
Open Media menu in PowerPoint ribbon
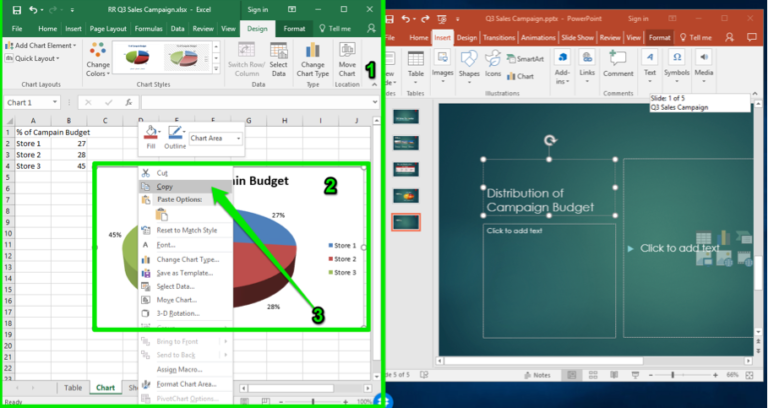point(704,66)
